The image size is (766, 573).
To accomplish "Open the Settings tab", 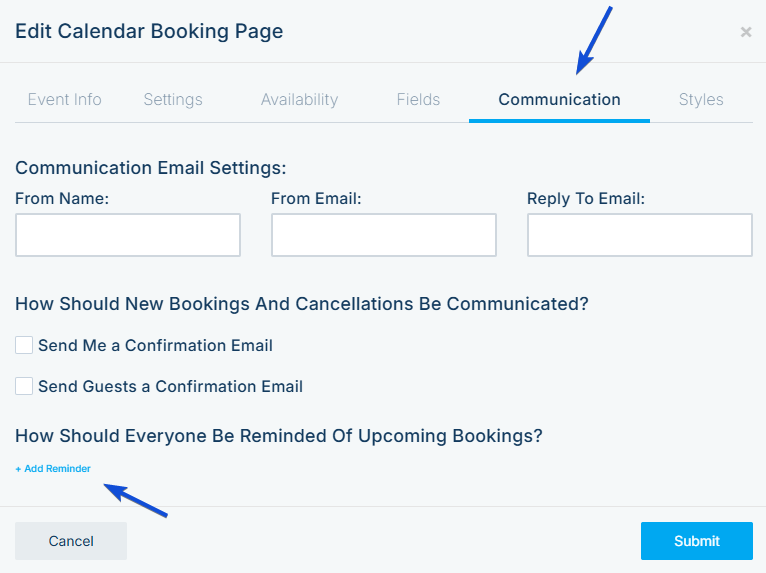I will tap(173, 100).
